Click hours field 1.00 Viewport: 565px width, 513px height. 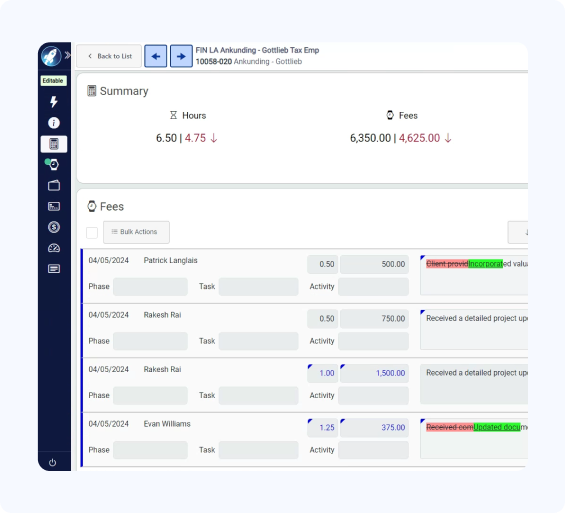(322, 373)
